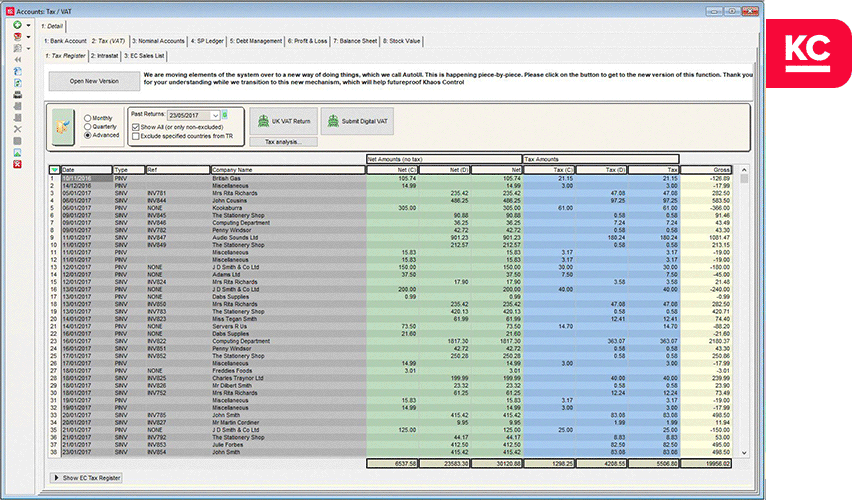The width and height of the screenshot is (855, 500).
Task: Click the INV822 reference cell
Action: coord(178,341)
